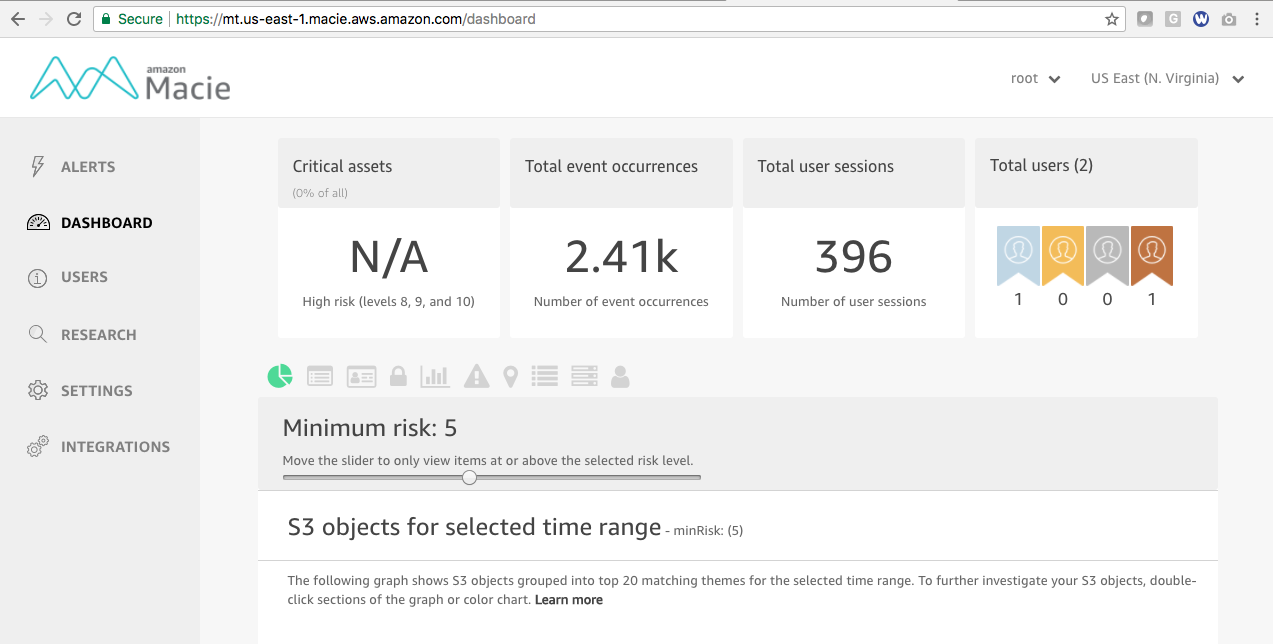This screenshot has height=644, width=1273.
Task: Select the pie chart dashboard view icon
Action: pos(280,376)
